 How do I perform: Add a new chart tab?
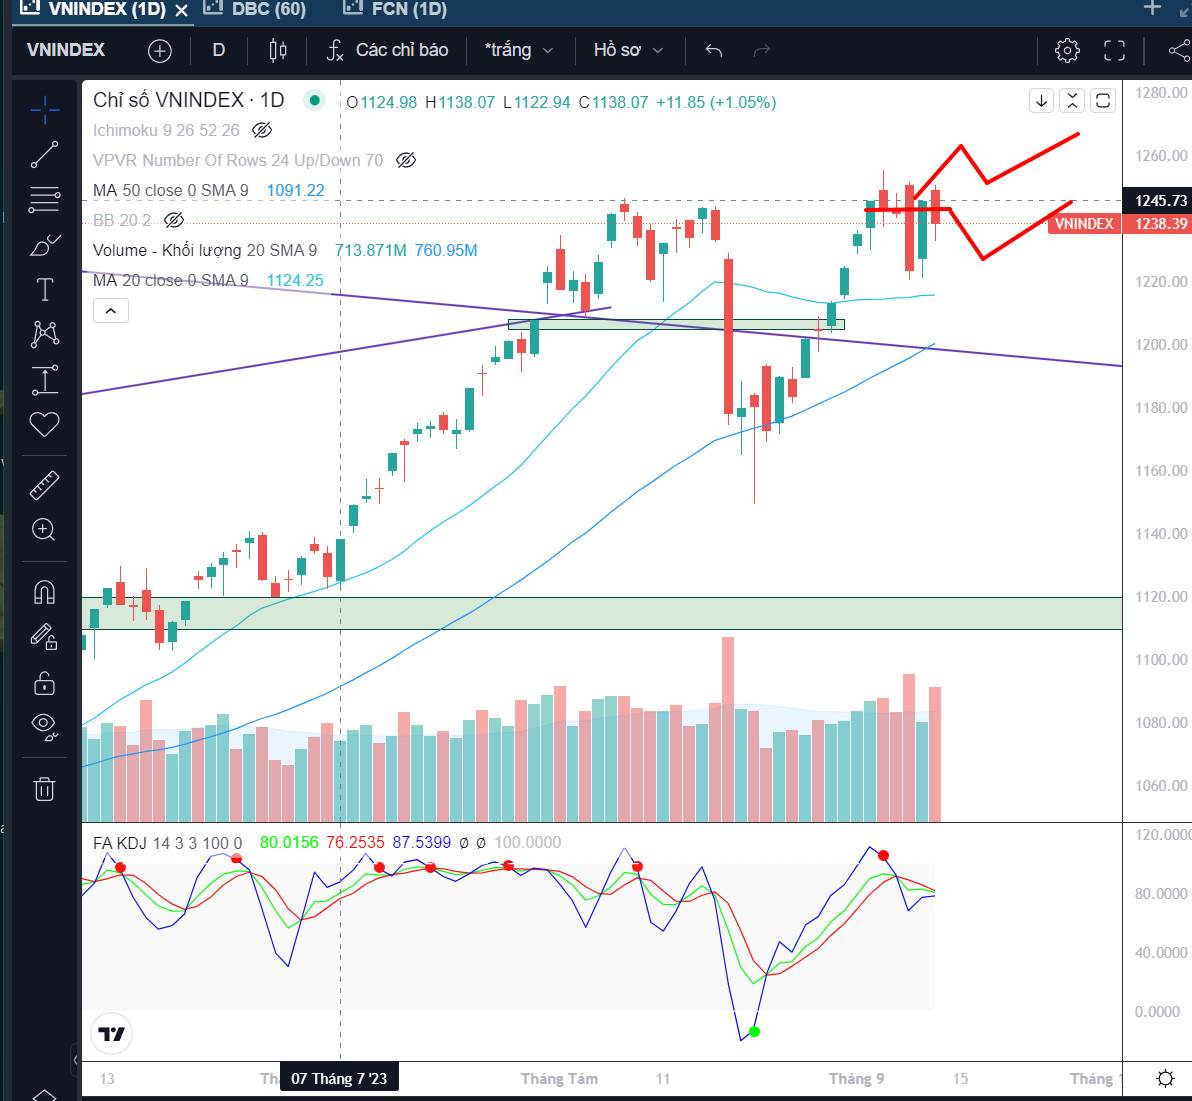[x=1152, y=8]
